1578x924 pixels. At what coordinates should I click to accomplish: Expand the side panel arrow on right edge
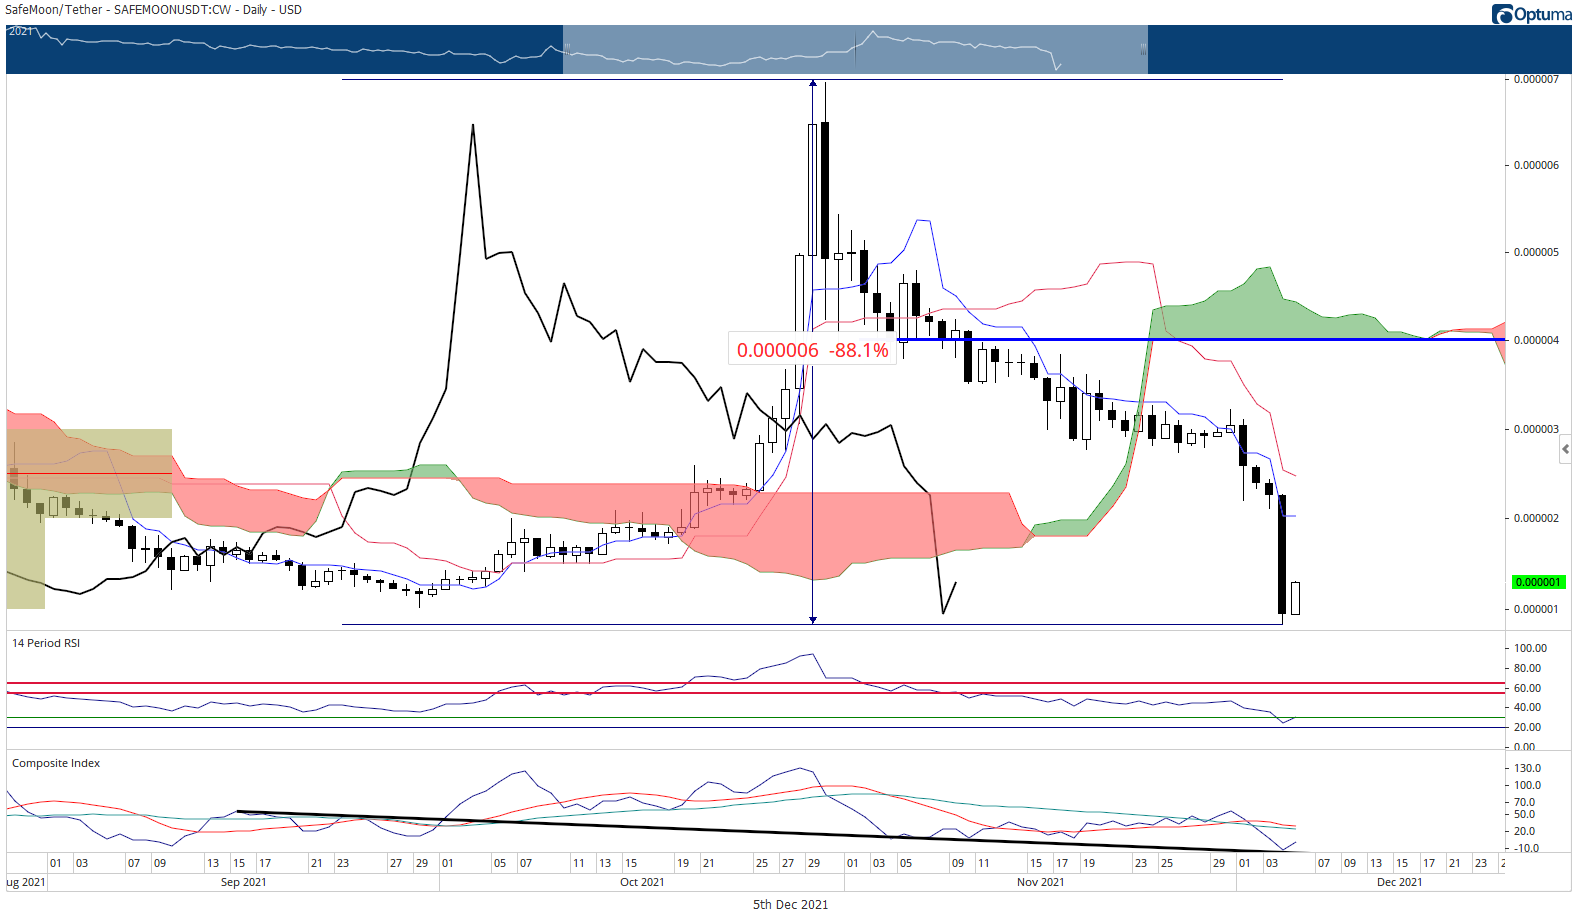1566,450
